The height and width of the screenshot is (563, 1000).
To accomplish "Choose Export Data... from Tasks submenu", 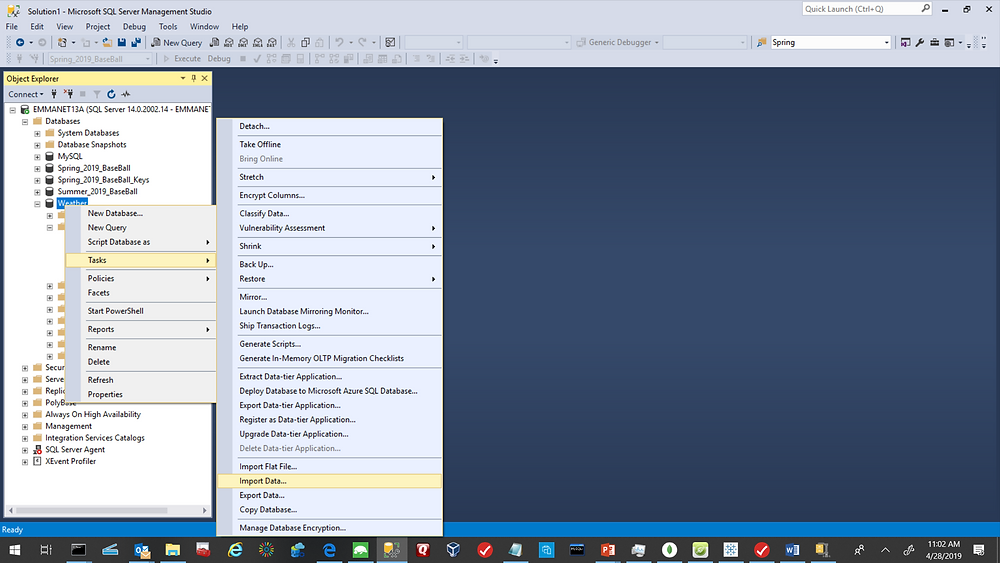I will click(x=330, y=495).
